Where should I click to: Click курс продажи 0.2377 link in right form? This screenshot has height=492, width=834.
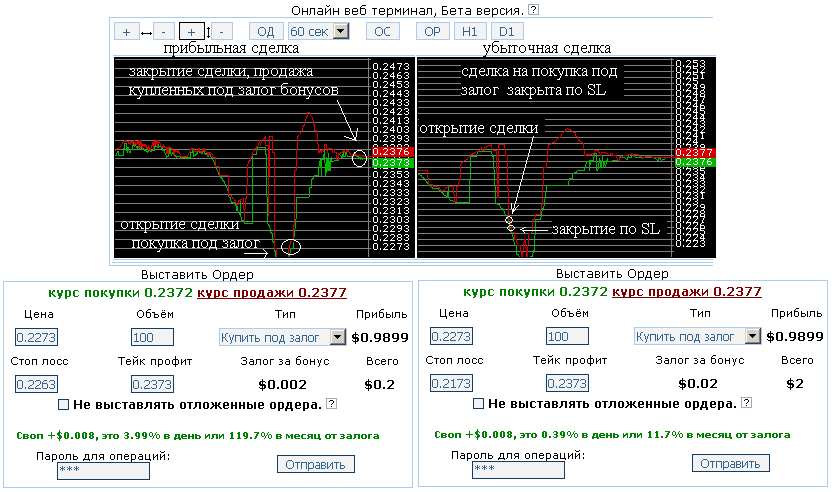tap(687, 291)
